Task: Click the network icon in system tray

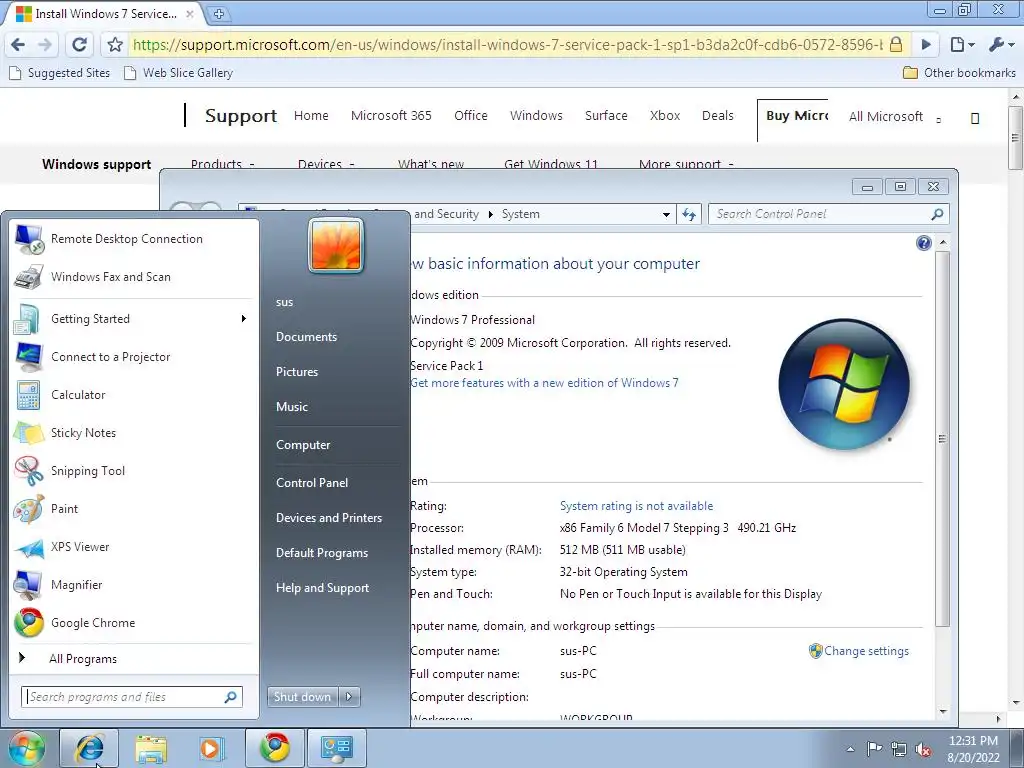Action: (899, 749)
